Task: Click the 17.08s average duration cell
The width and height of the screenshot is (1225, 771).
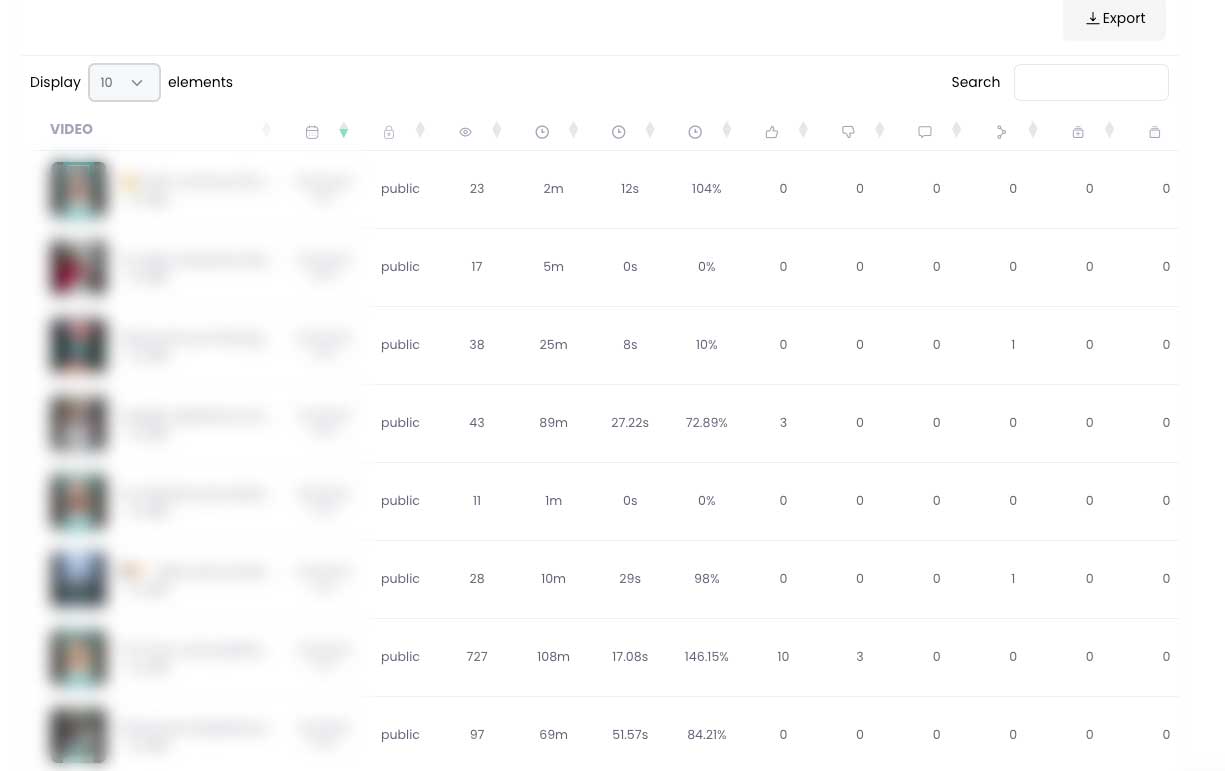Action: coord(630,657)
